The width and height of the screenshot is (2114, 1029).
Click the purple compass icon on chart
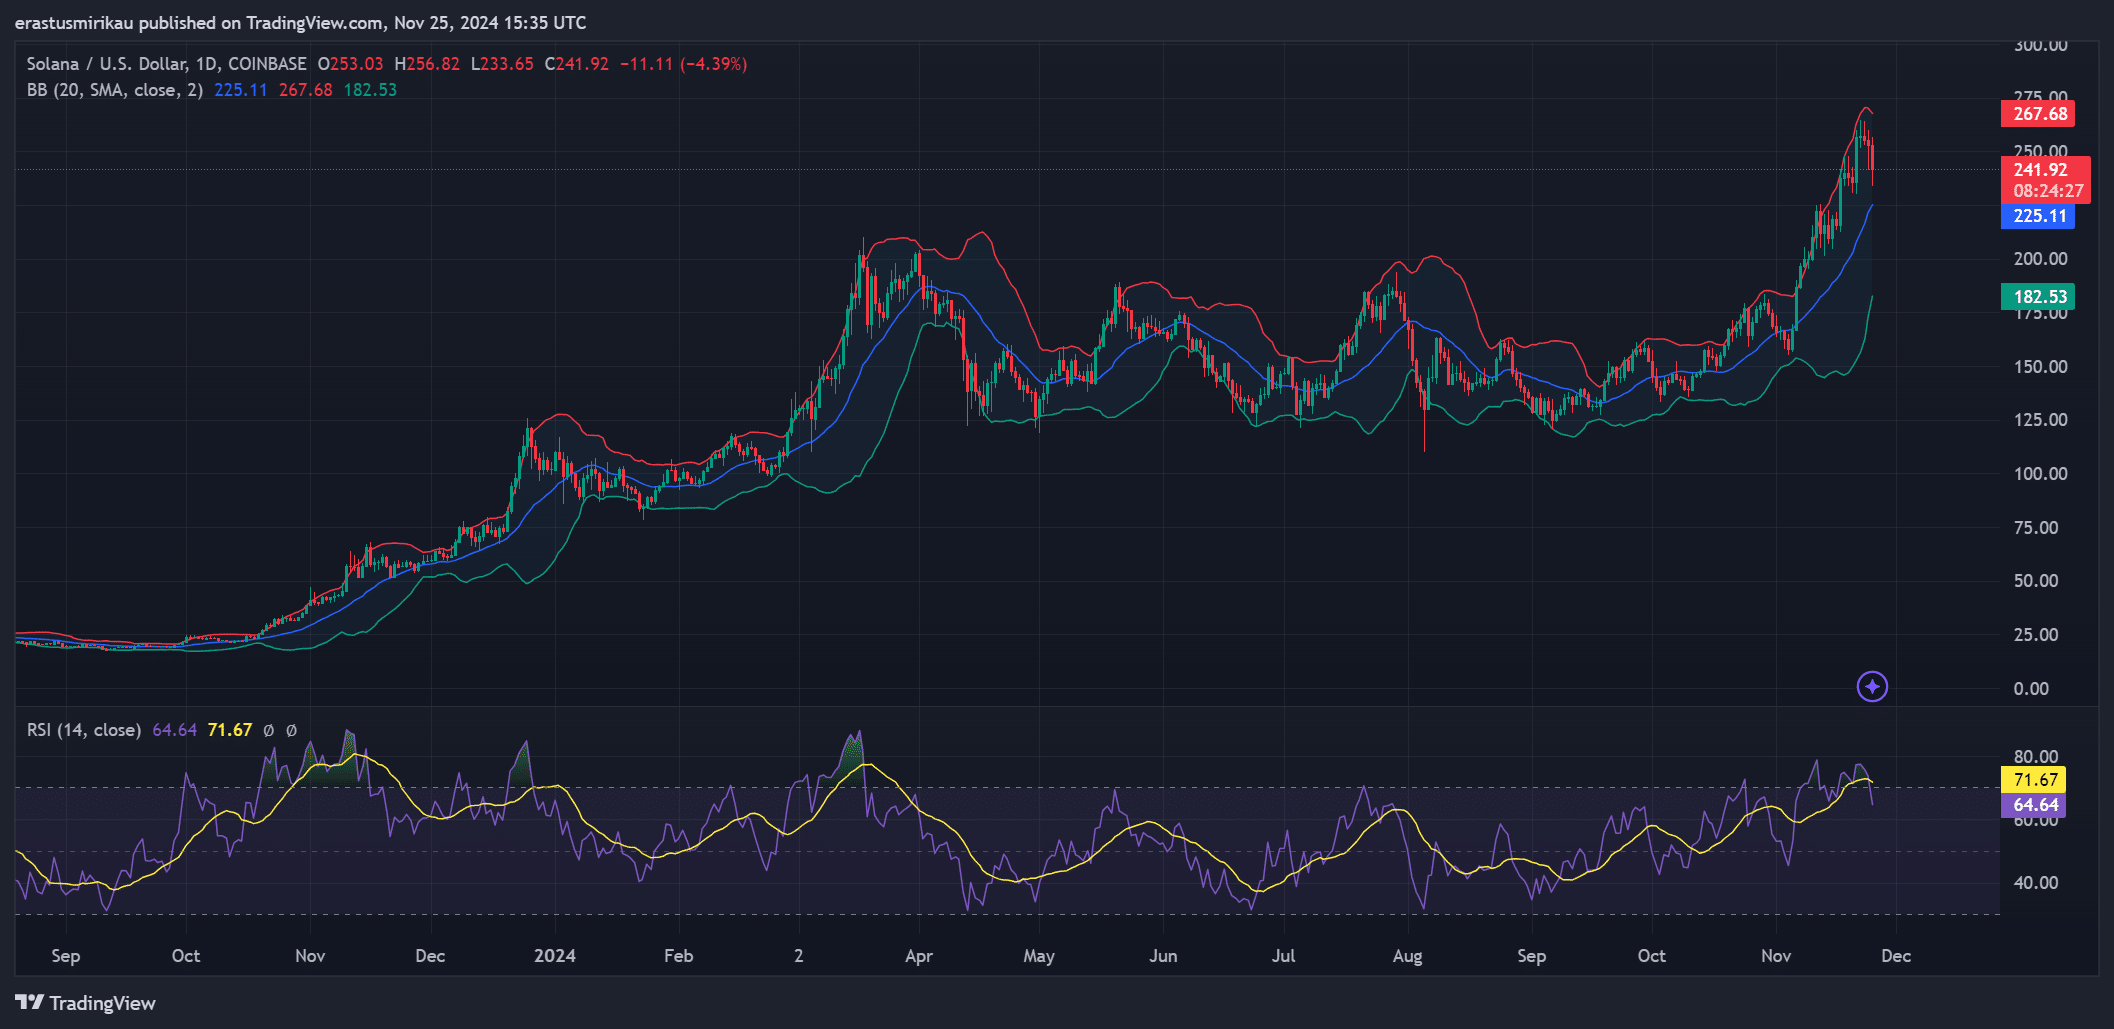[1872, 687]
